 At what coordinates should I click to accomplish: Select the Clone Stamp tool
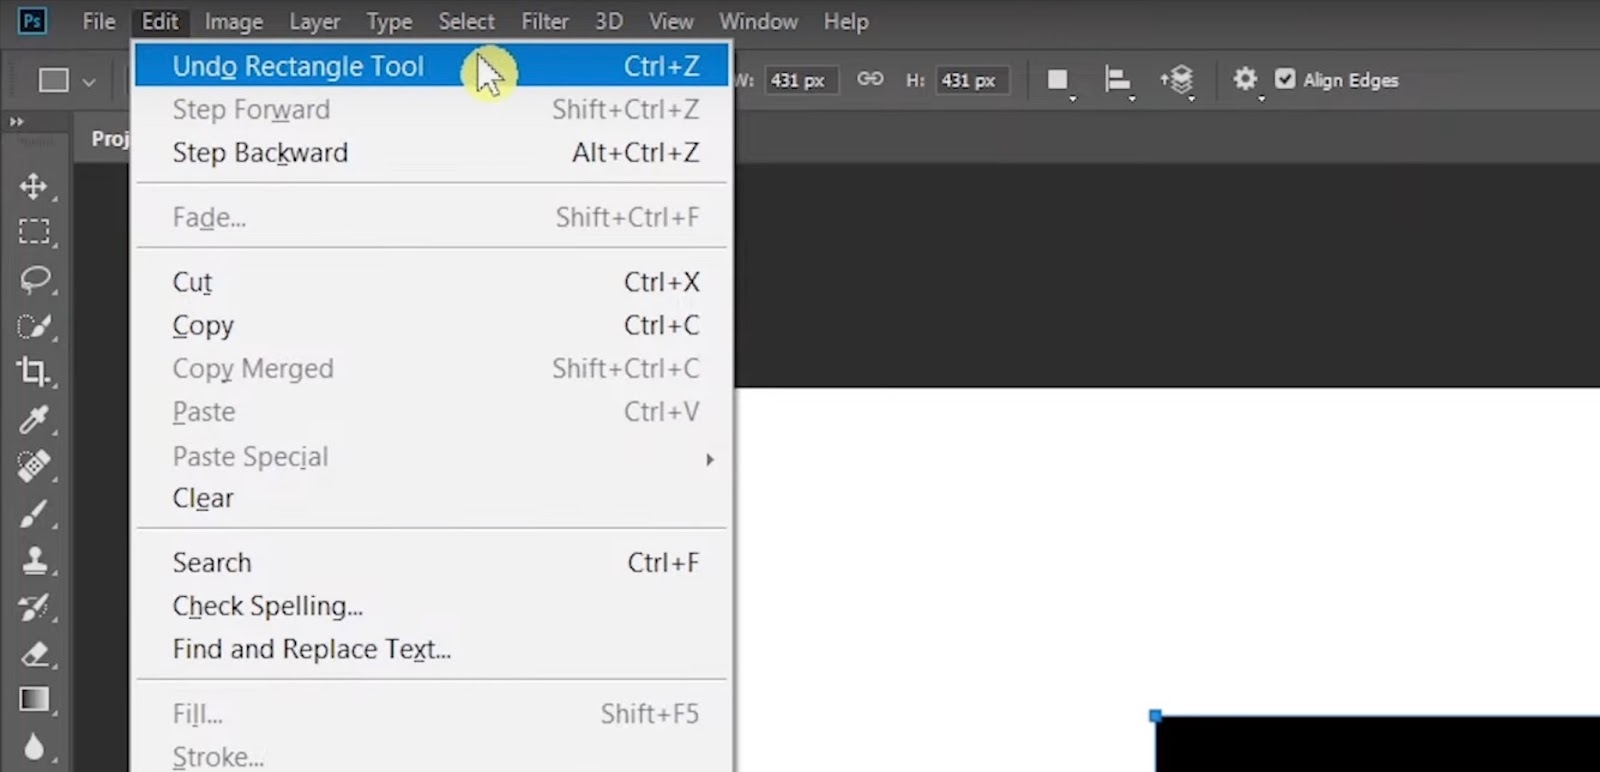pos(34,560)
